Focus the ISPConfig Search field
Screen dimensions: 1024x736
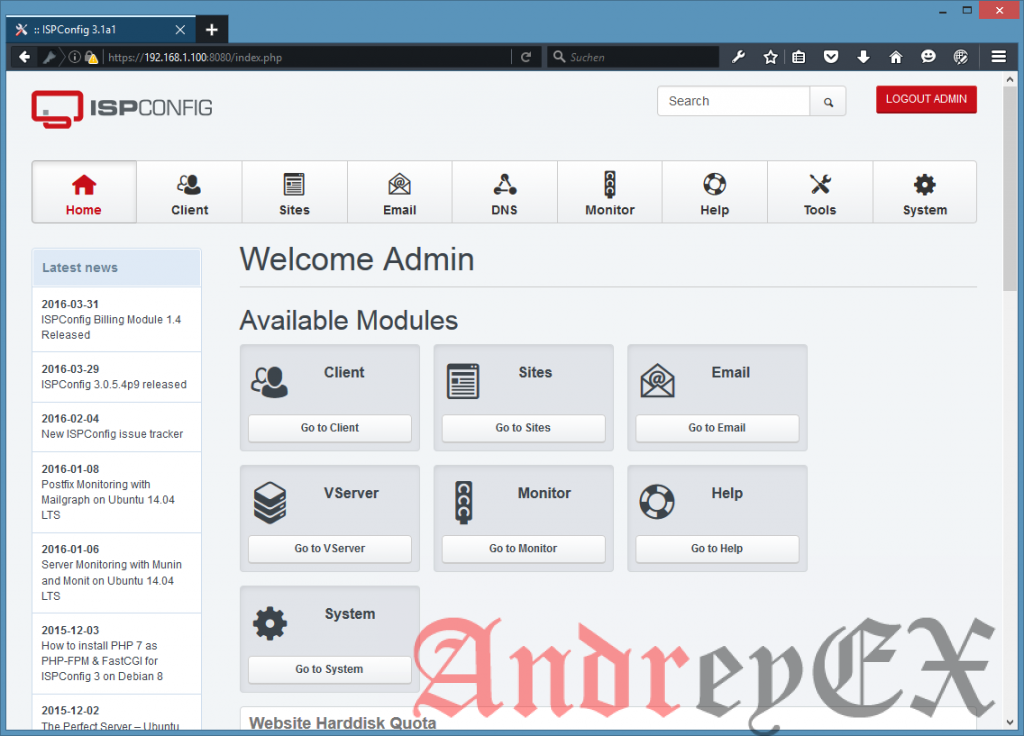click(x=733, y=101)
